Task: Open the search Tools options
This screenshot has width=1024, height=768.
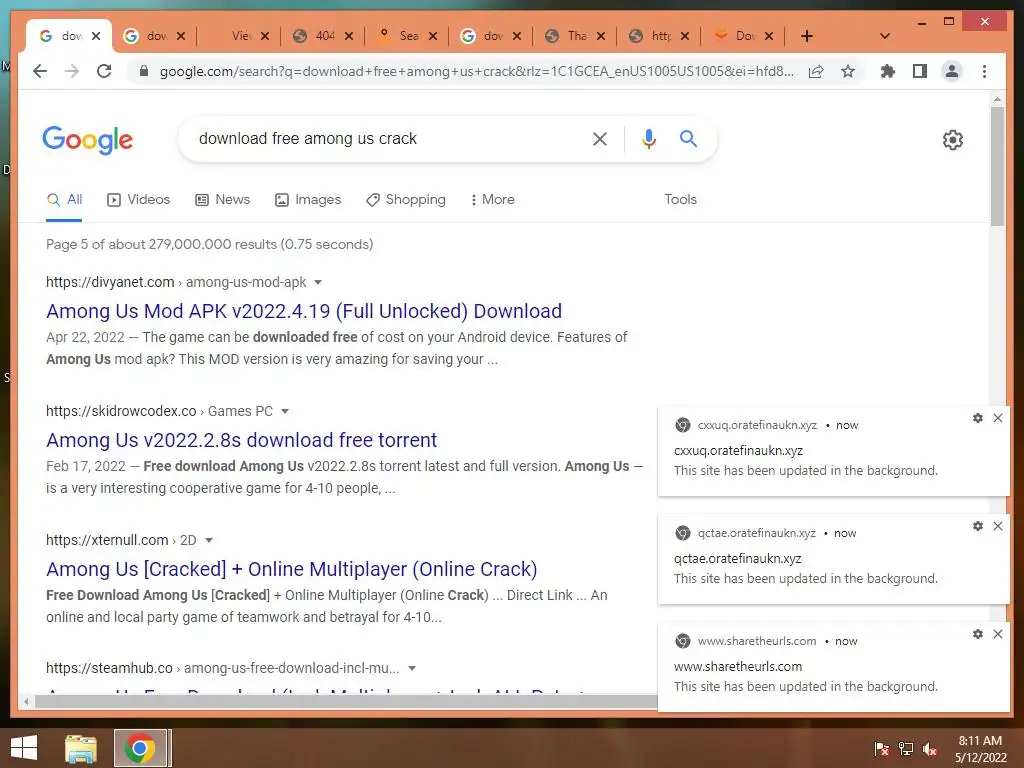Action: pyautogui.click(x=680, y=199)
